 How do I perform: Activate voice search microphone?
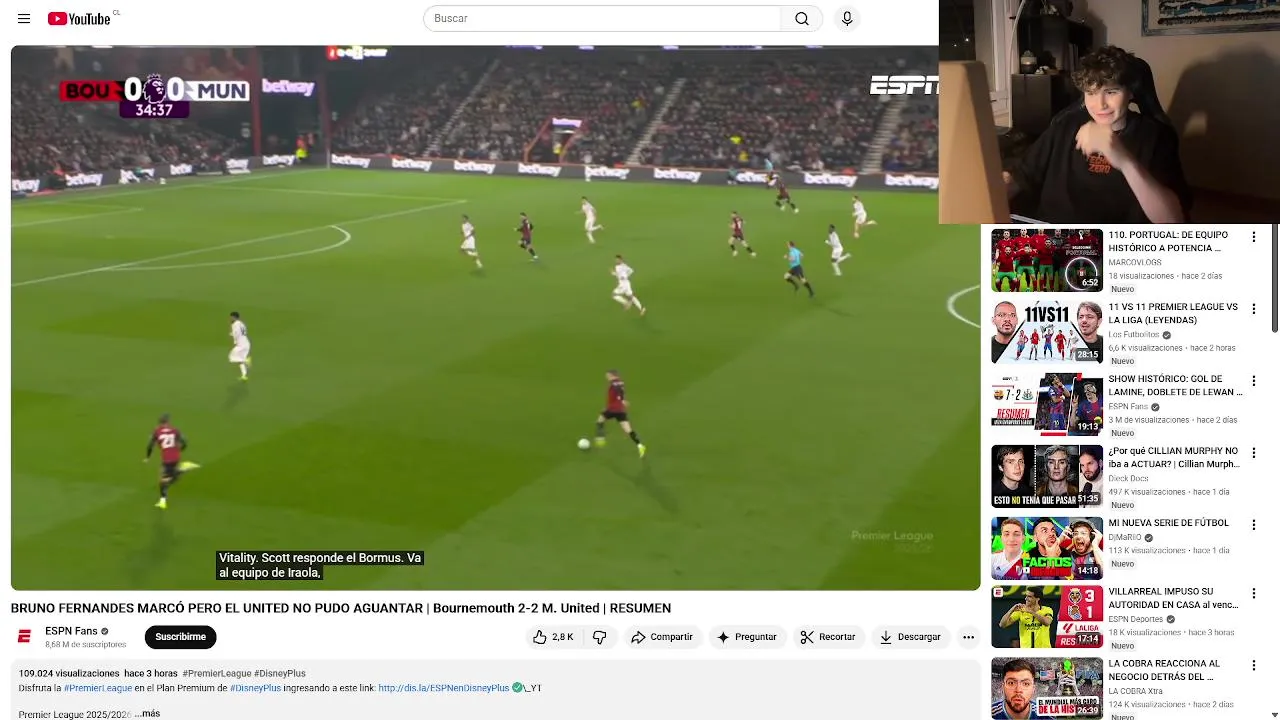[x=847, y=18]
